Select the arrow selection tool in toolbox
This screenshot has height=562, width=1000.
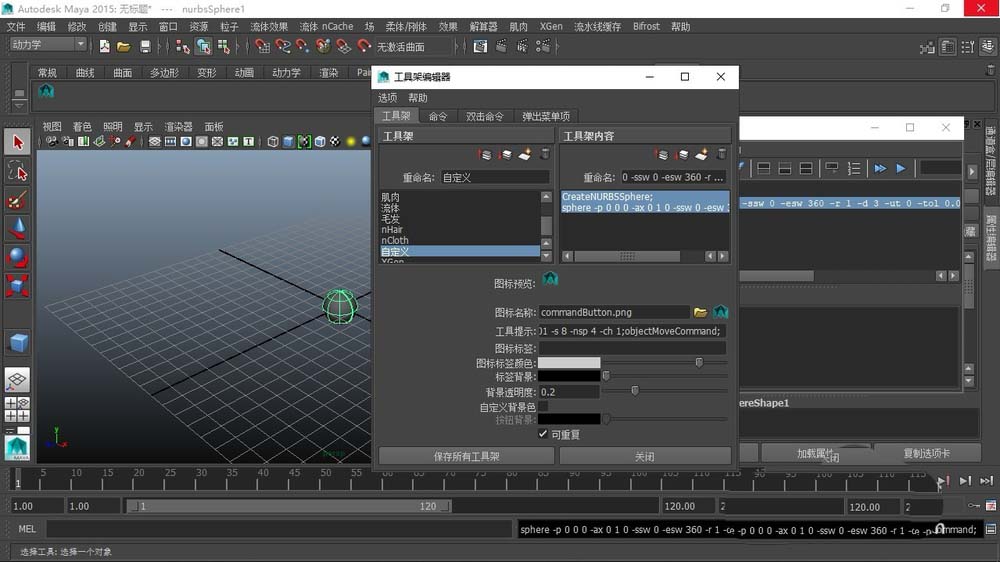(x=17, y=142)
